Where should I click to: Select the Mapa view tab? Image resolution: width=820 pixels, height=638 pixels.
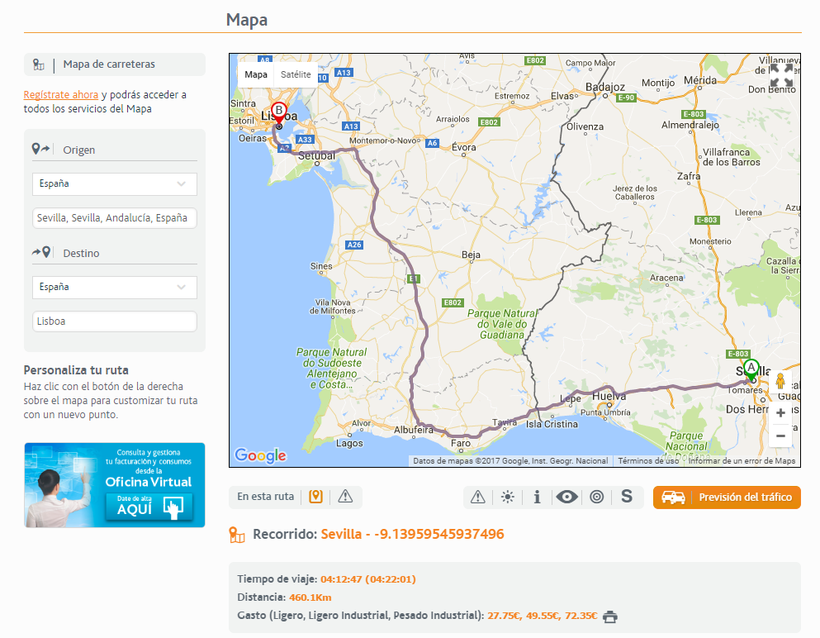(256, 75)
